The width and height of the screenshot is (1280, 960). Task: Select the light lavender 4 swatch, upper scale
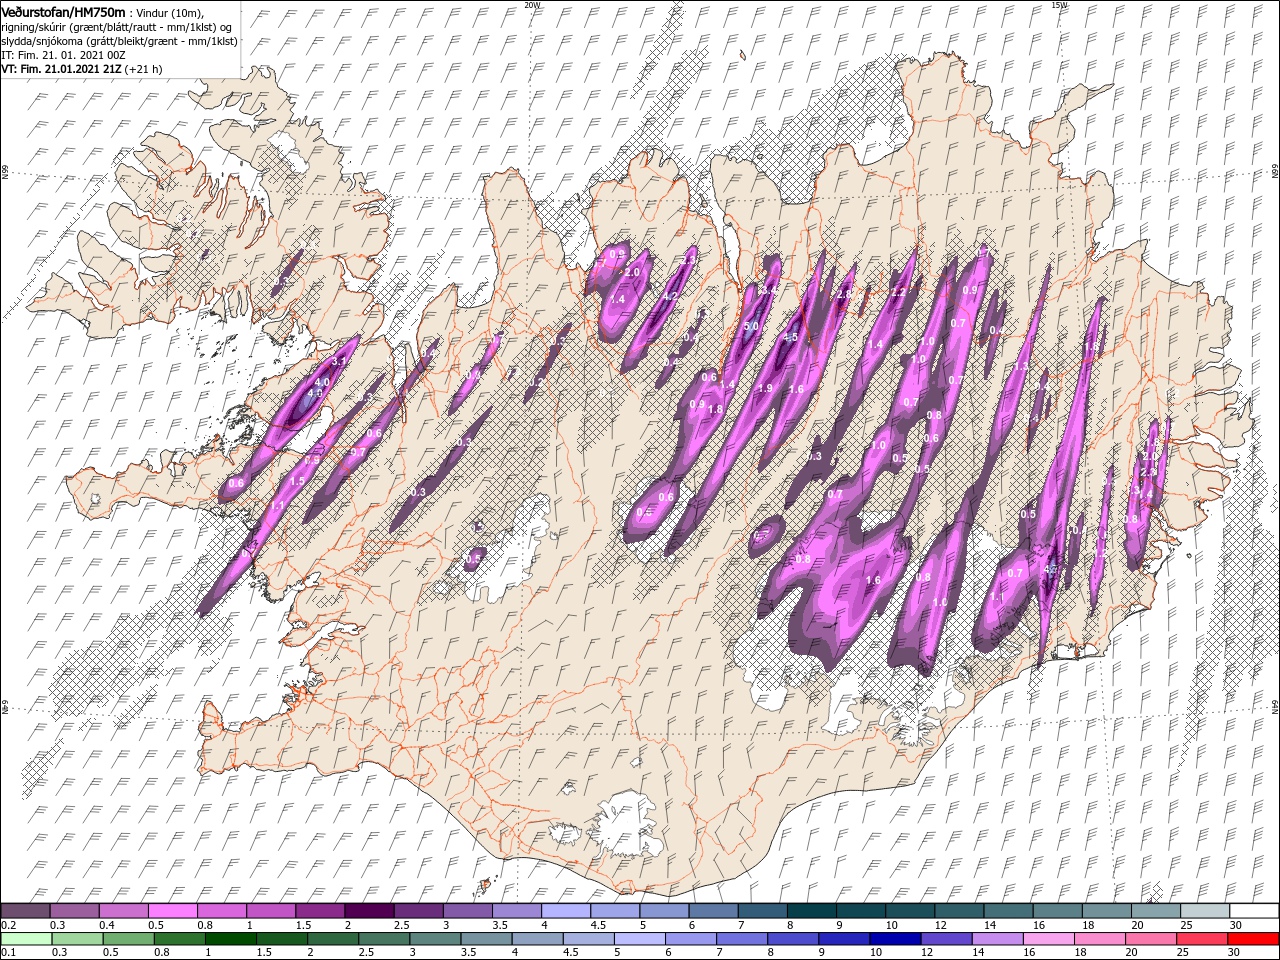pyautogui.click(x=566, y=911)
